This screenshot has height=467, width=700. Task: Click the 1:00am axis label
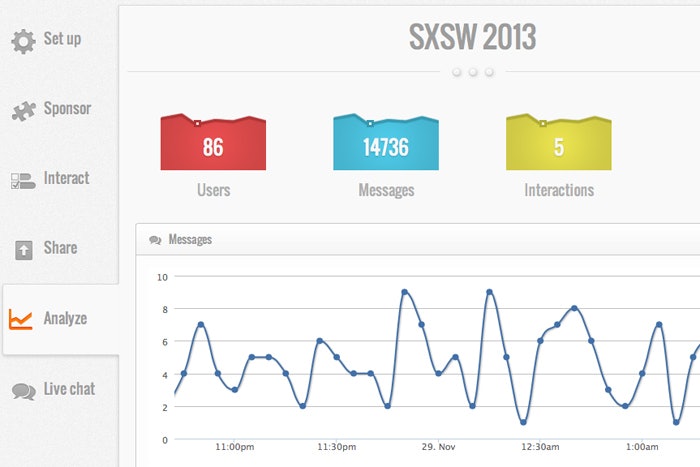tap(642, 447)
